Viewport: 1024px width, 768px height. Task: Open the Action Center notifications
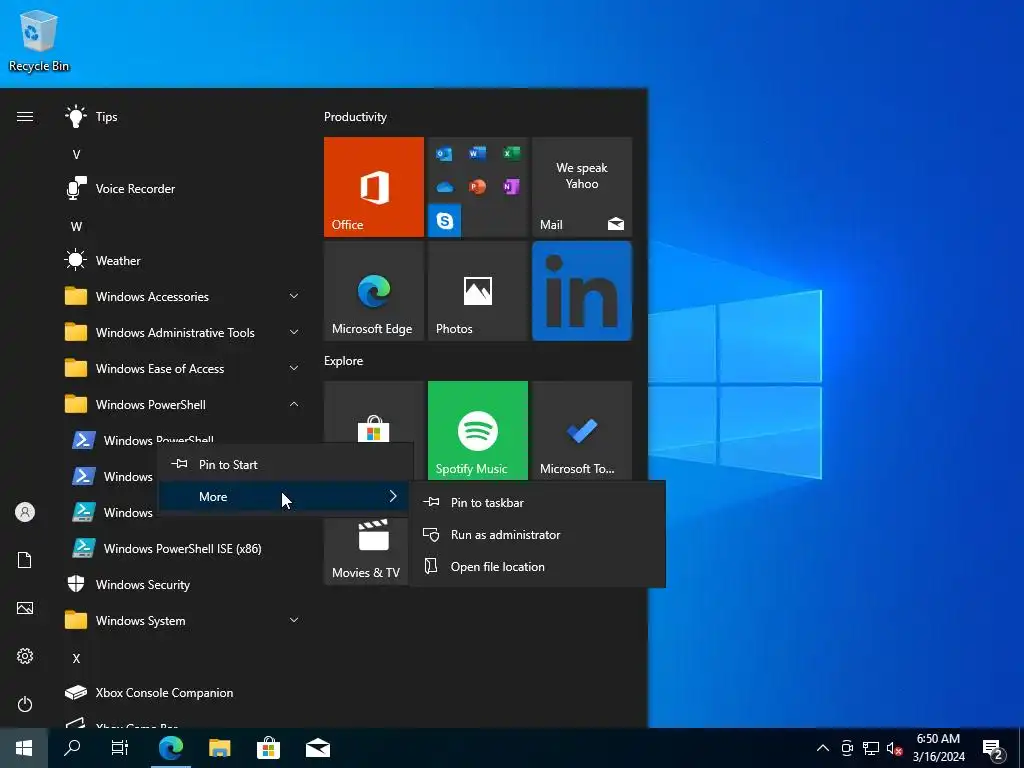coord(993,749)
